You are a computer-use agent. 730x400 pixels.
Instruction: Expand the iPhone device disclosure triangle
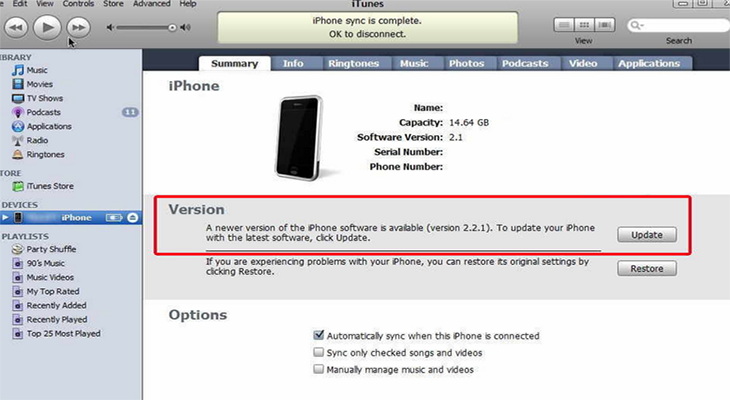pos(5,217)
